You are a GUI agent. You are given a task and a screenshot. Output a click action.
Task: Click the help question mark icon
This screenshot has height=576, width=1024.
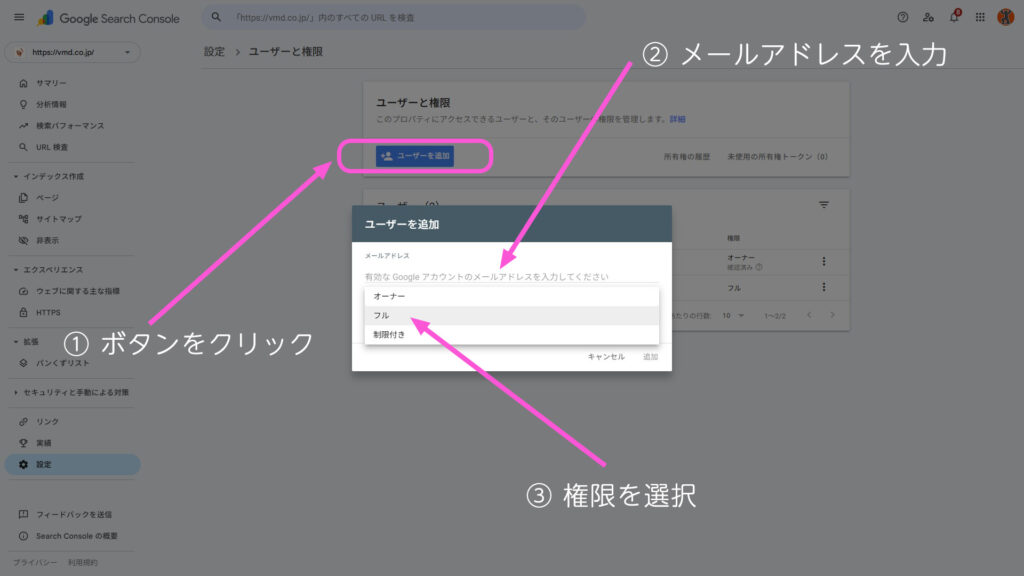[903, 15]
